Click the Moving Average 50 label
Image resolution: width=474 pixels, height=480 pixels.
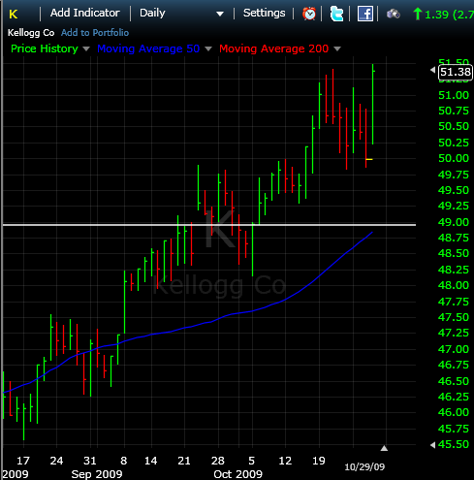click(148, 49)
